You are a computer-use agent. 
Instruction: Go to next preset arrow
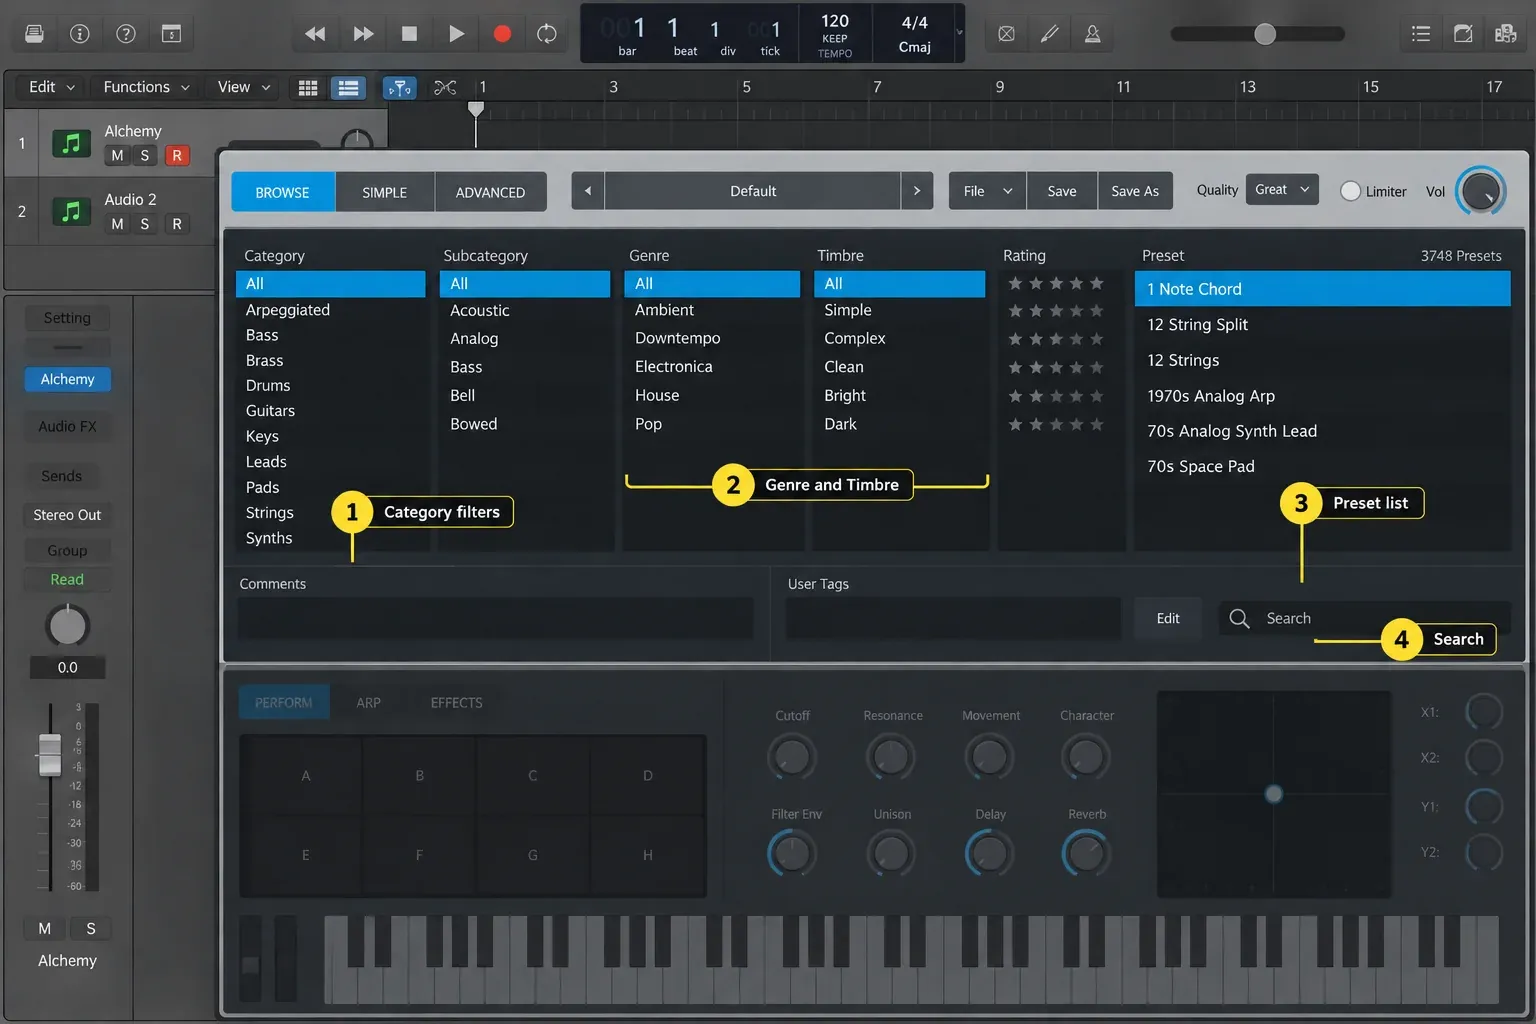click(917, 191)
